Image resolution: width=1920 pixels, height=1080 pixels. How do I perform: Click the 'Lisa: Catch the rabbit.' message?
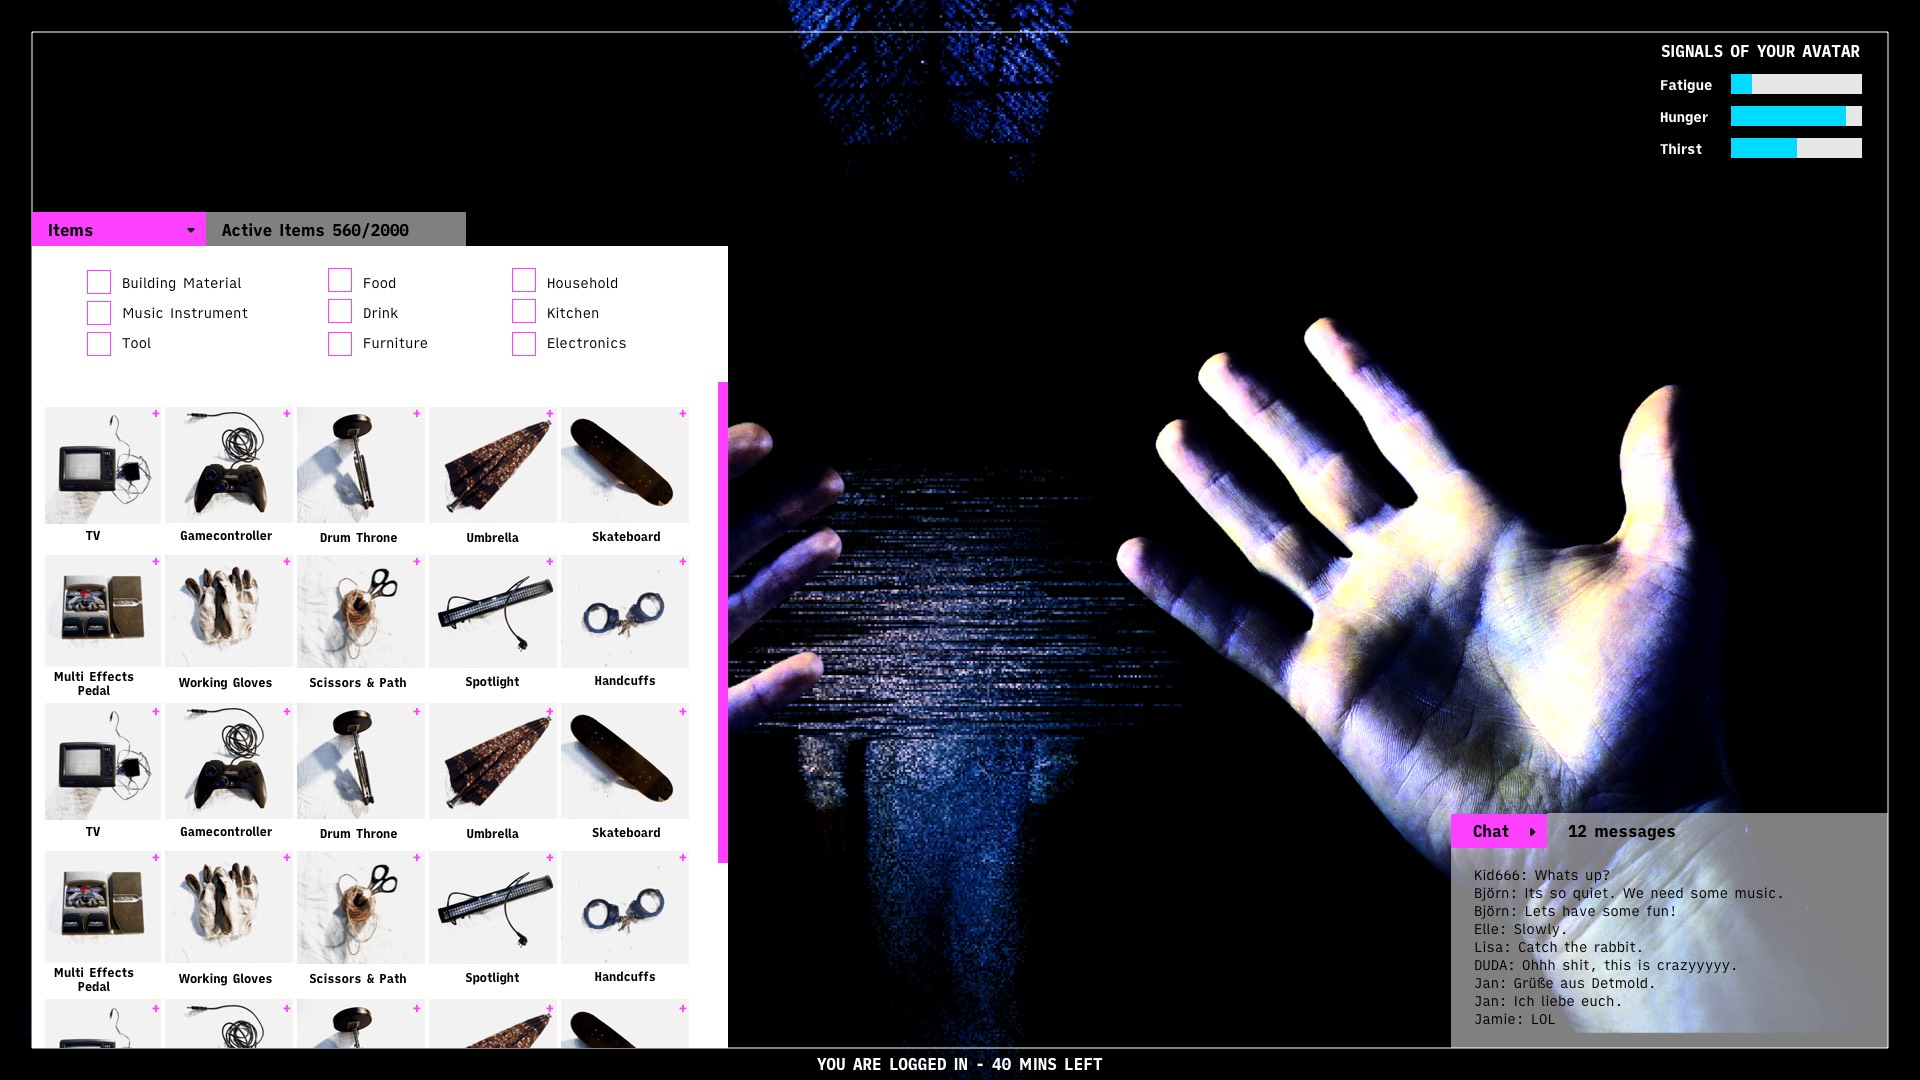(x=1558, y=947)
